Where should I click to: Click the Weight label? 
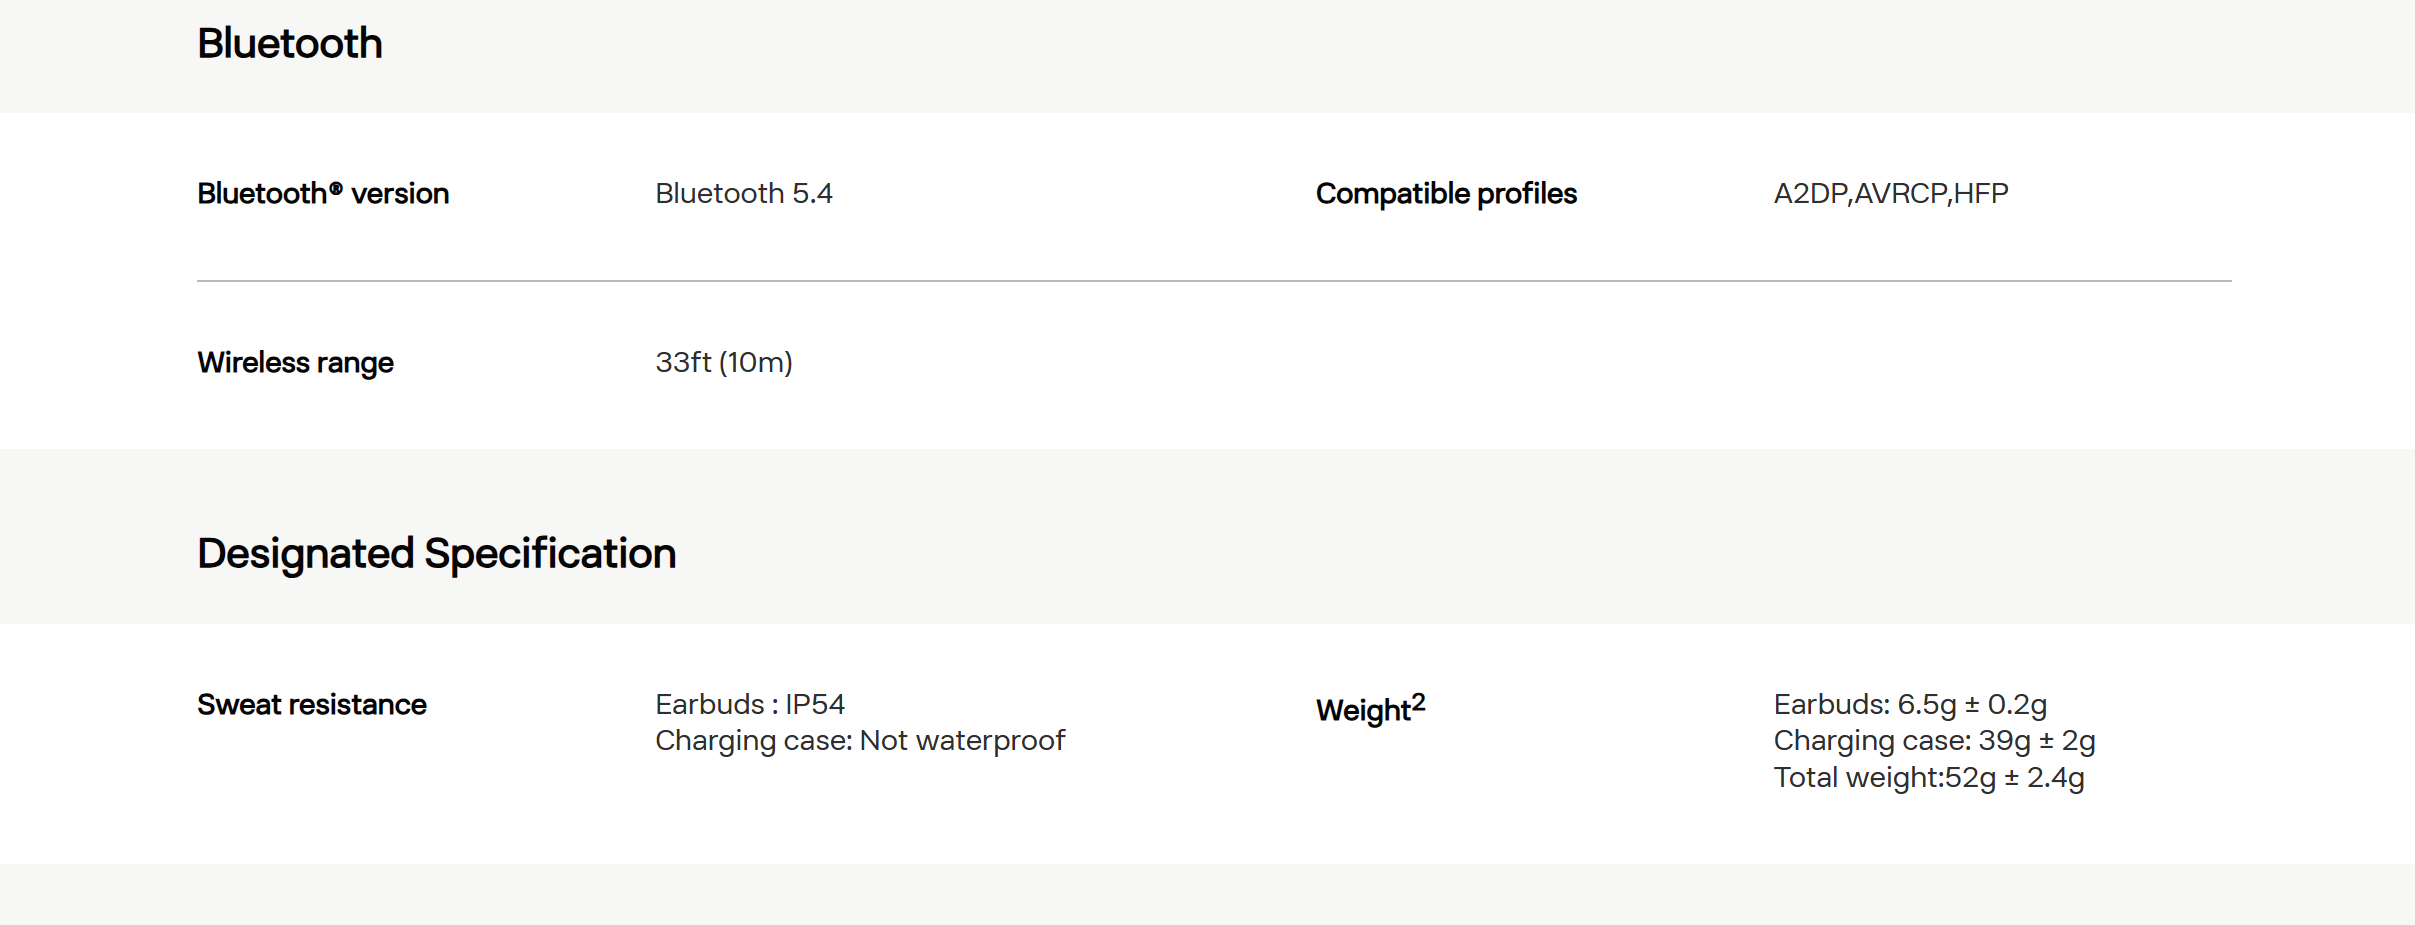click(x=1362, y=711)
